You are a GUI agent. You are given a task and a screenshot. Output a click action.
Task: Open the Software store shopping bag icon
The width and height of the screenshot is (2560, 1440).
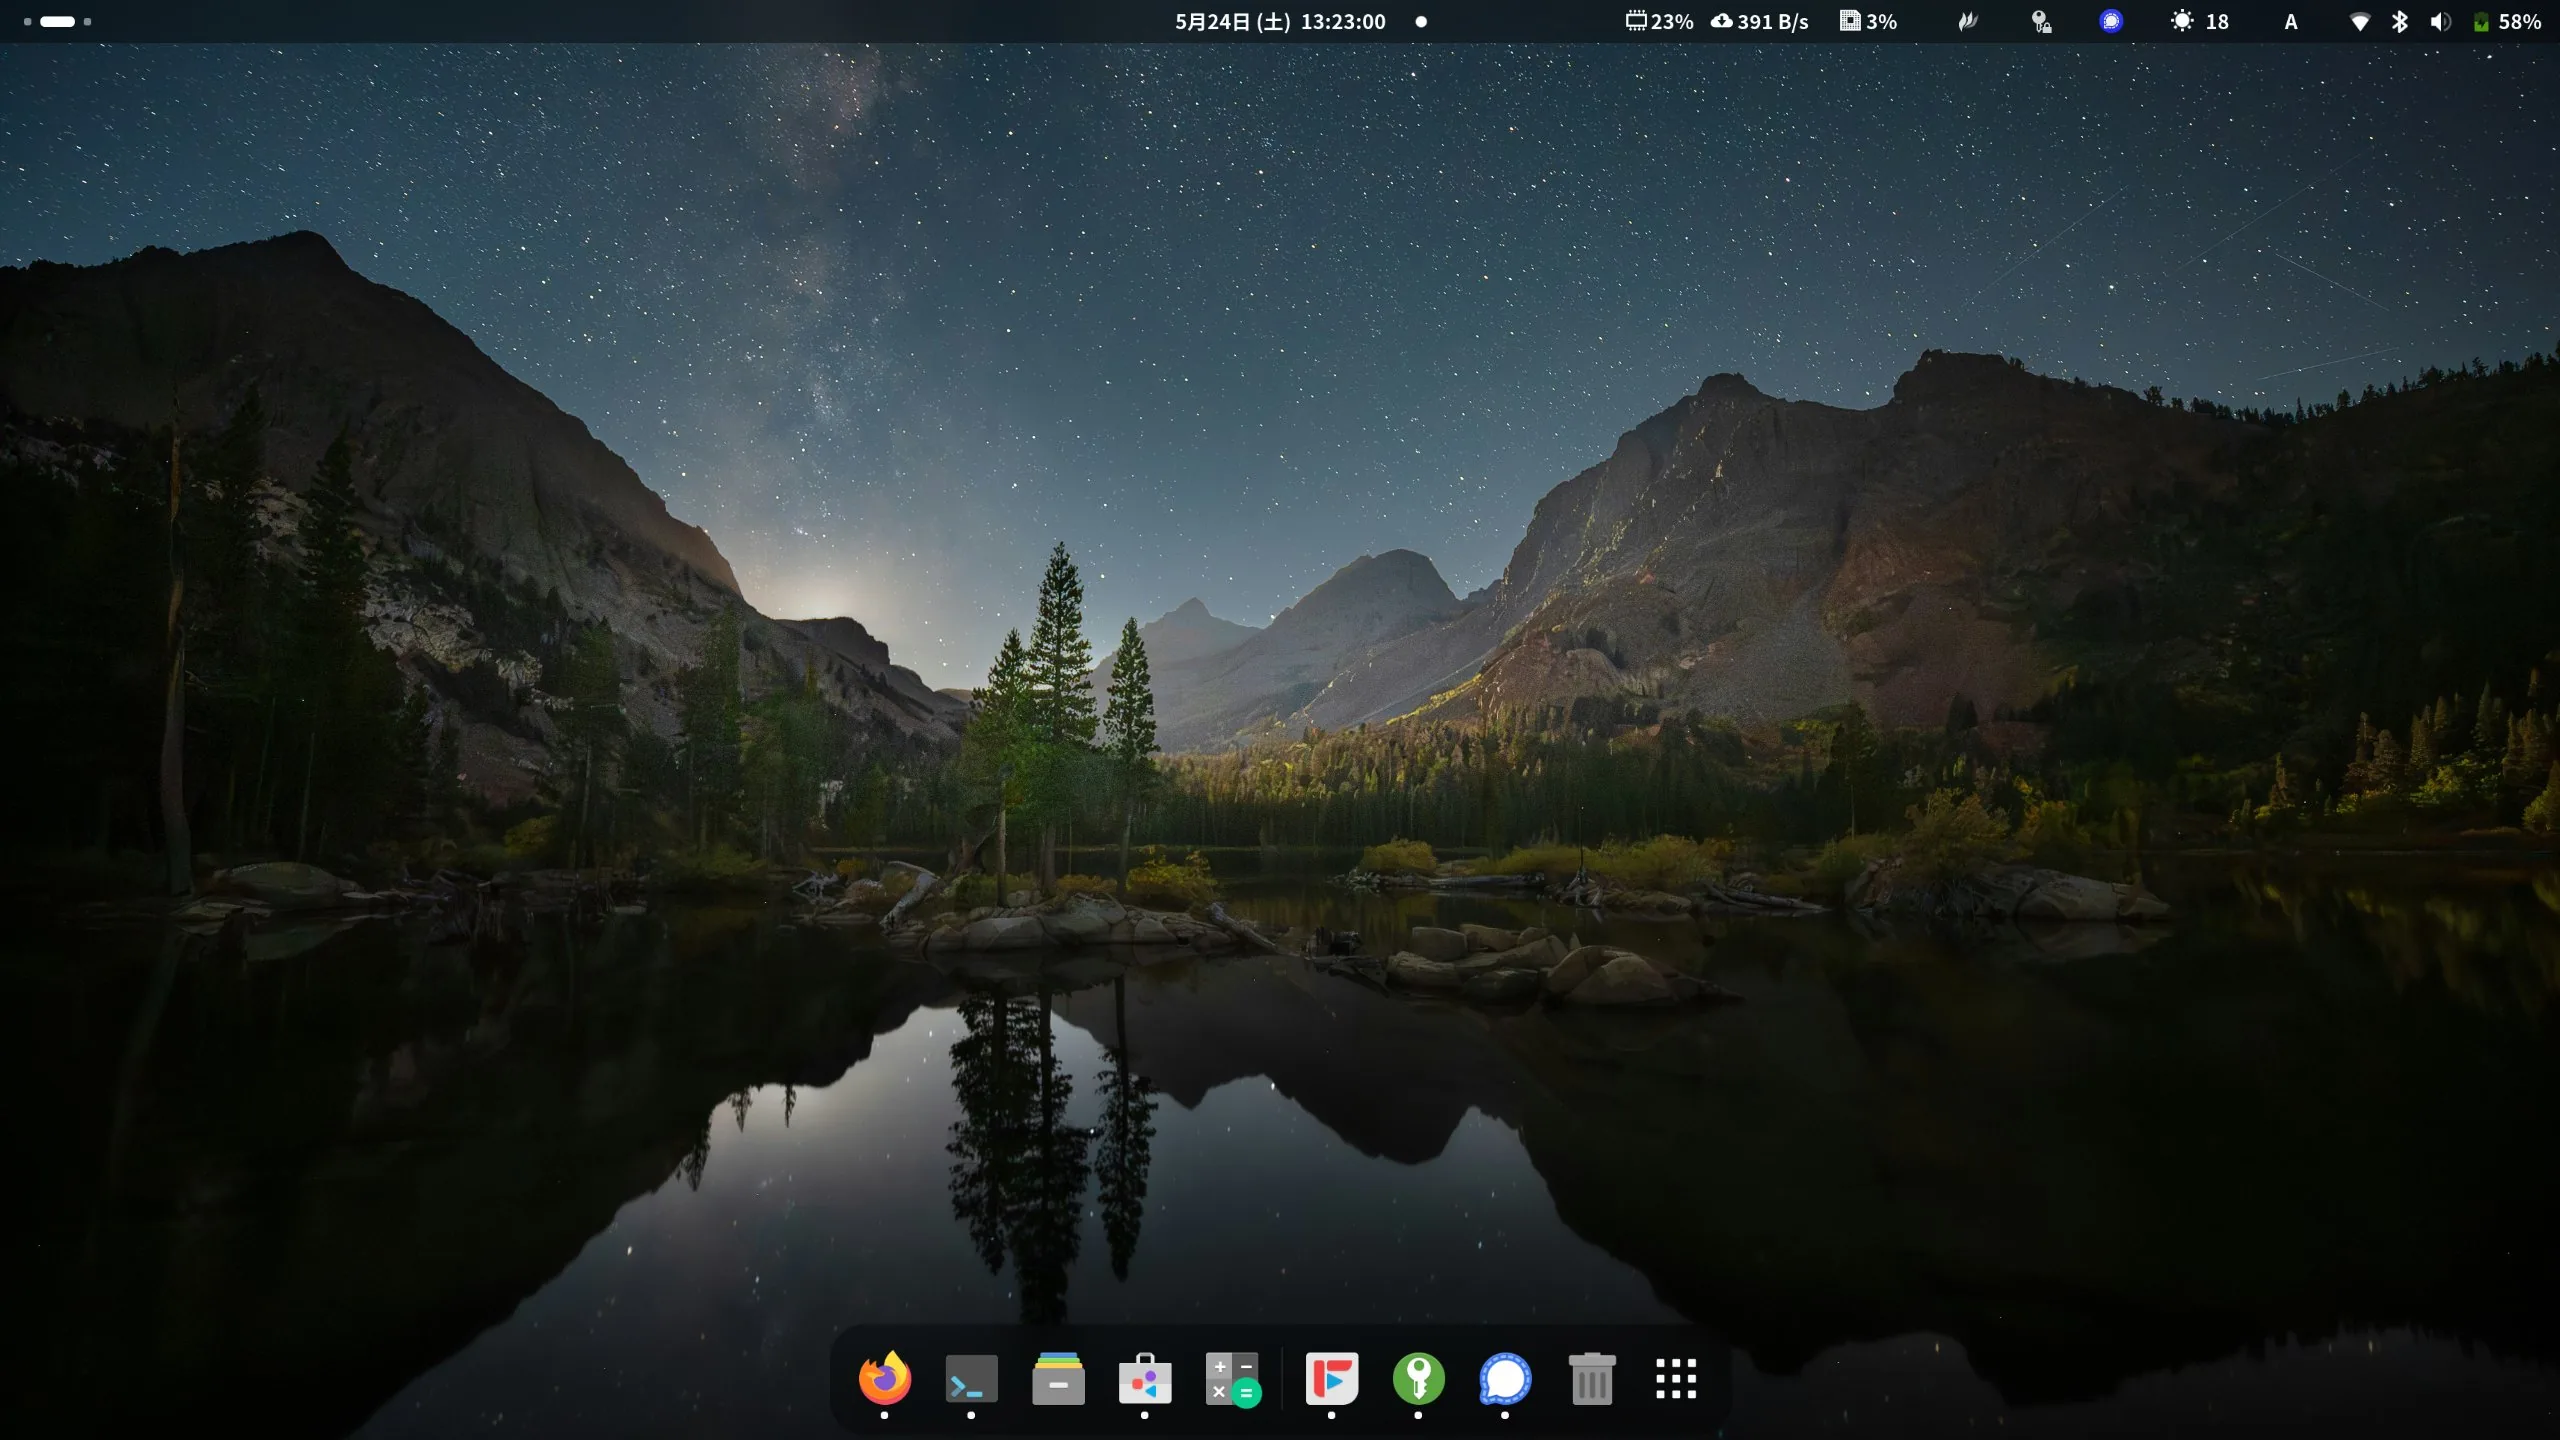point(1145,1379)
